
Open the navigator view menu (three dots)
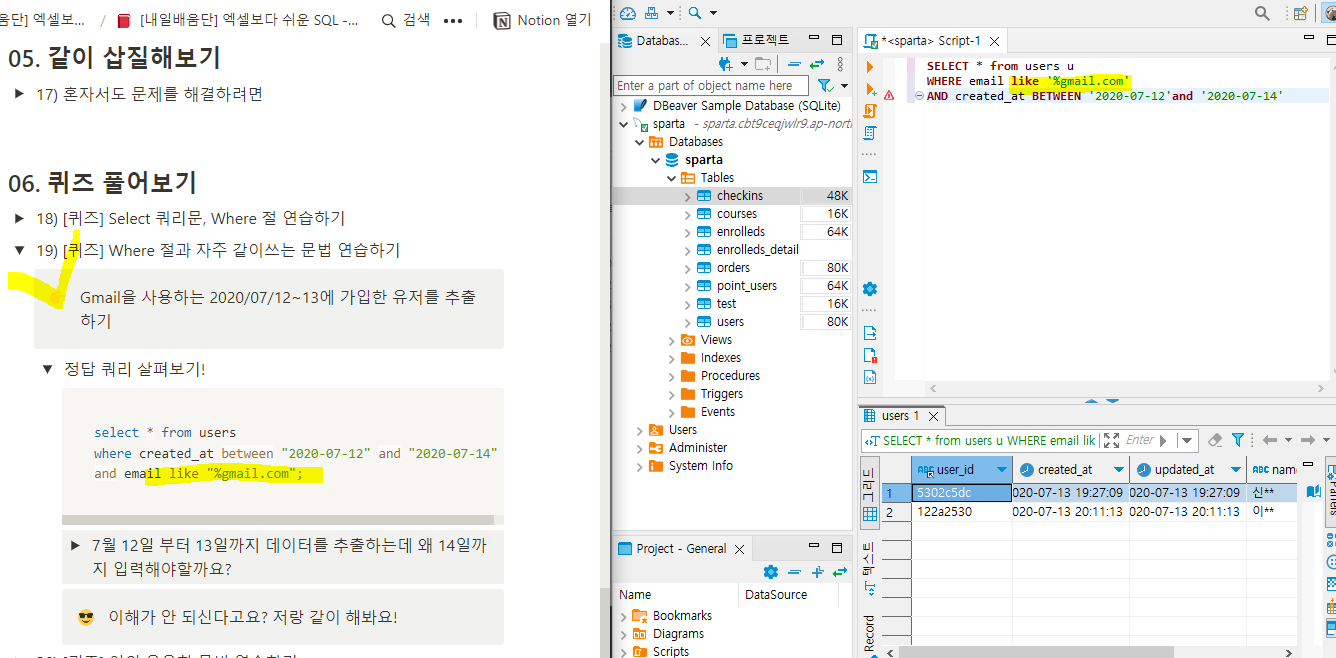coord(839,64)
